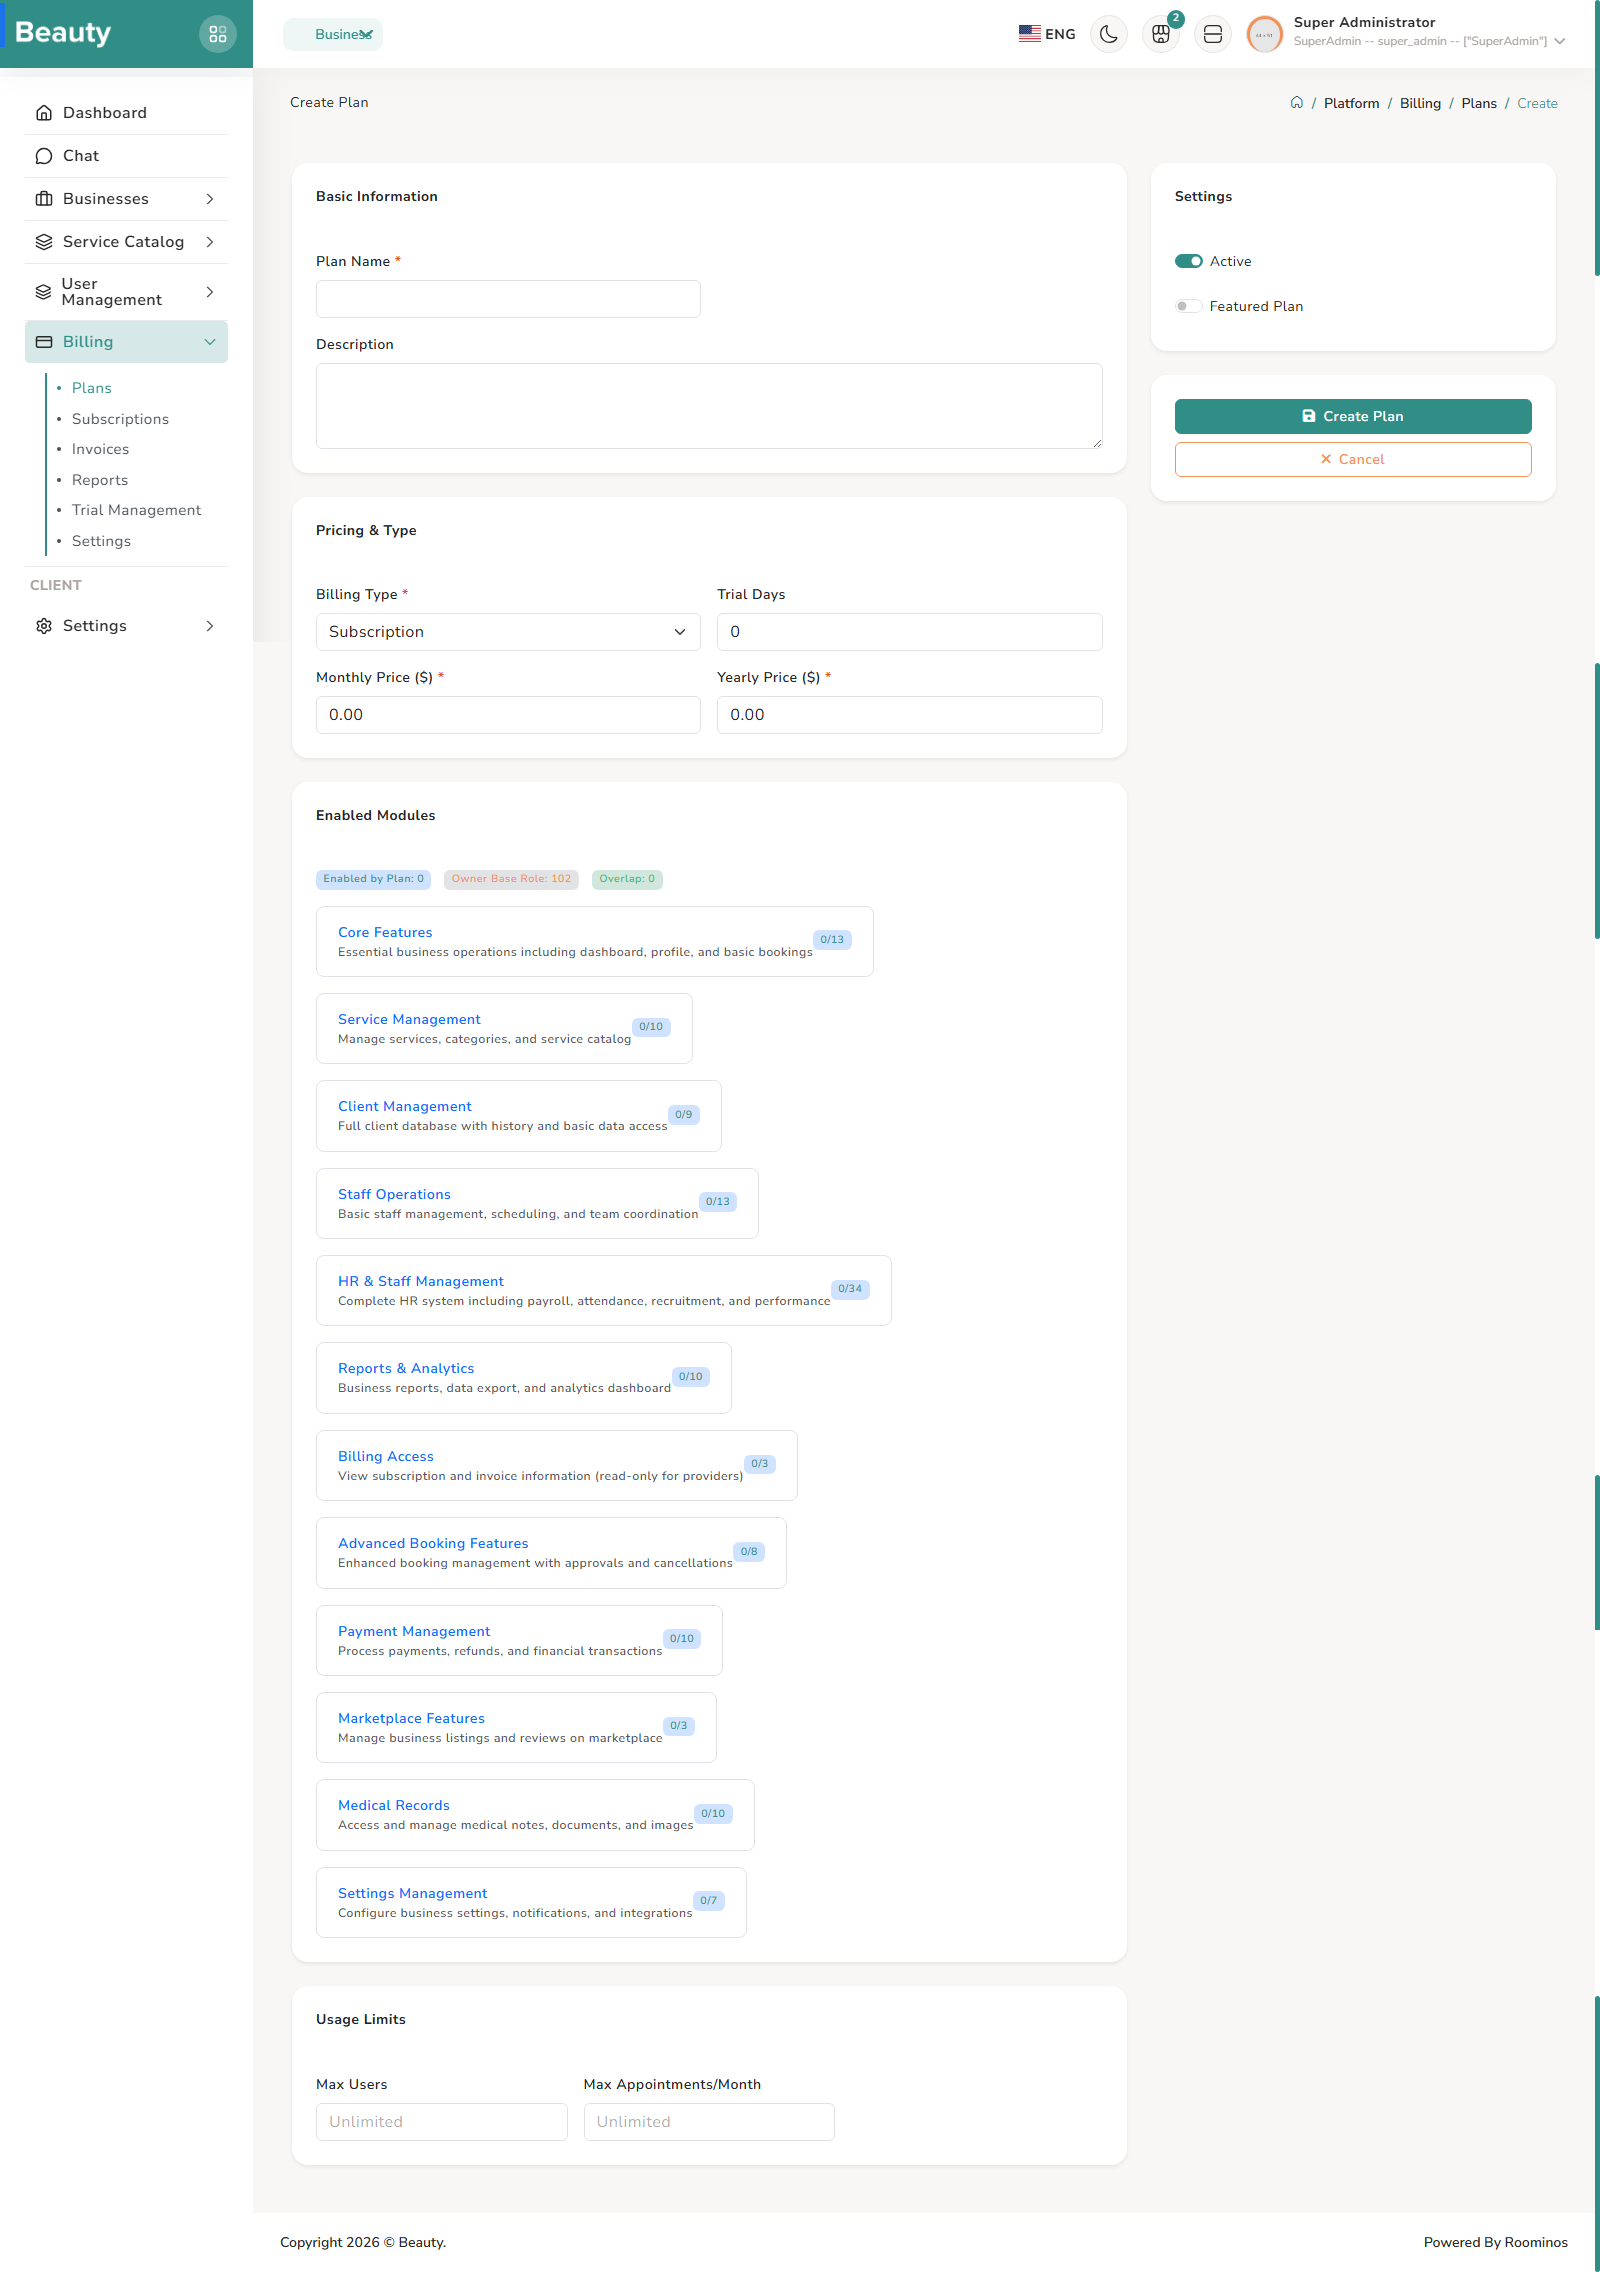Click the Plans breadcrumb link
Image resolution: width=1600 pixels, height=2272 pixels.
(x=1479, y=103)
